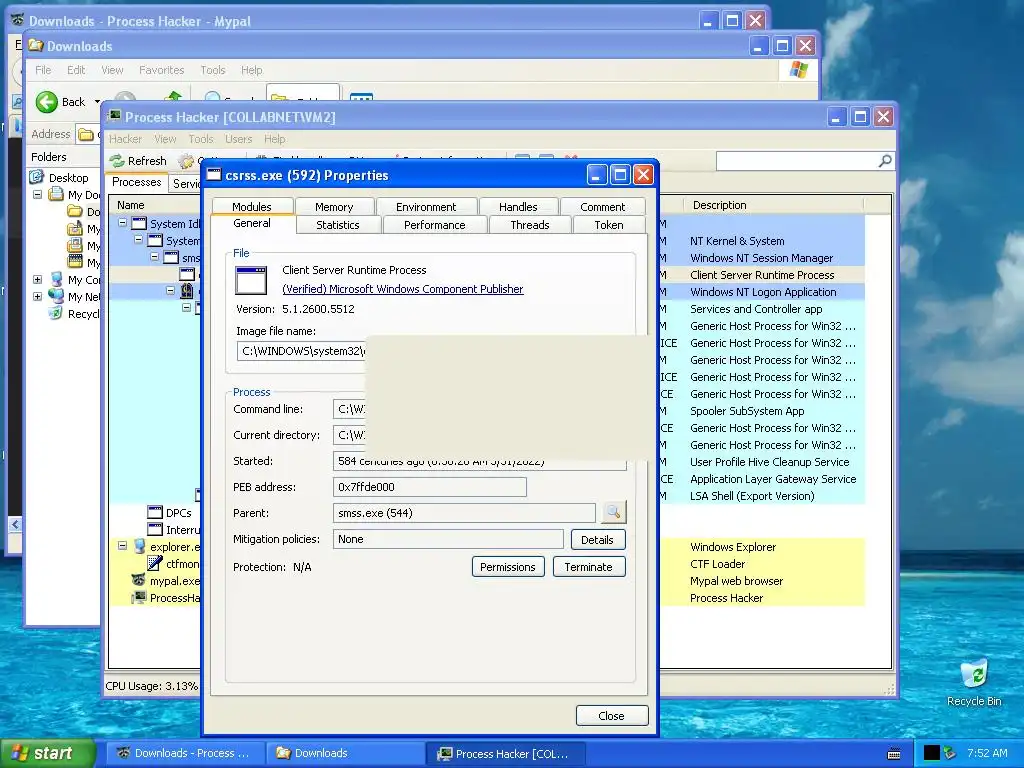The height and width of the screenshot is (768, 1024).
Task: Switch to the Memory tab
Action: coord(334,206)
